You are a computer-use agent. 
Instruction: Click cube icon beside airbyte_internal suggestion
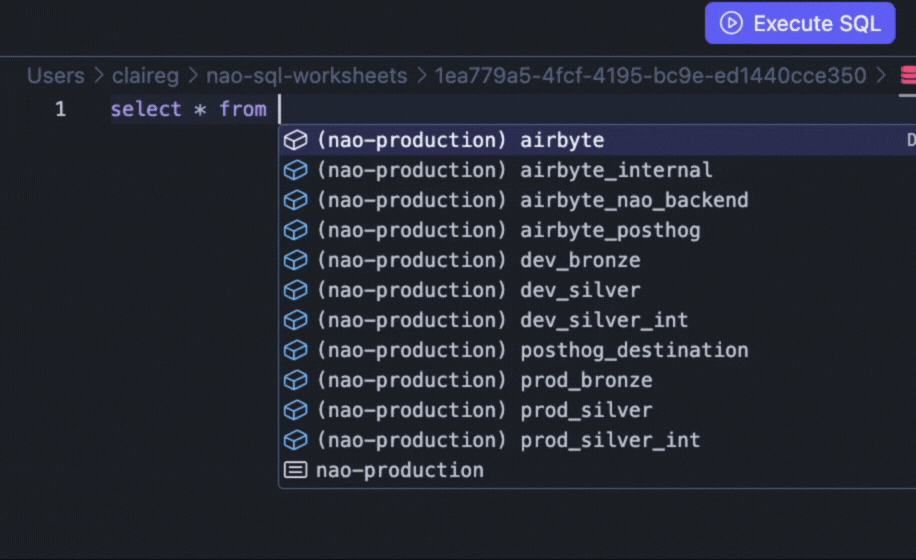pos(295,170)
